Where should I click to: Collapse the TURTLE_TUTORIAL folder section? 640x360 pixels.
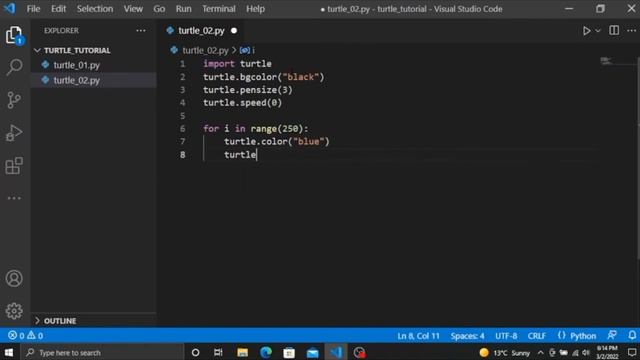click(94, 50)
